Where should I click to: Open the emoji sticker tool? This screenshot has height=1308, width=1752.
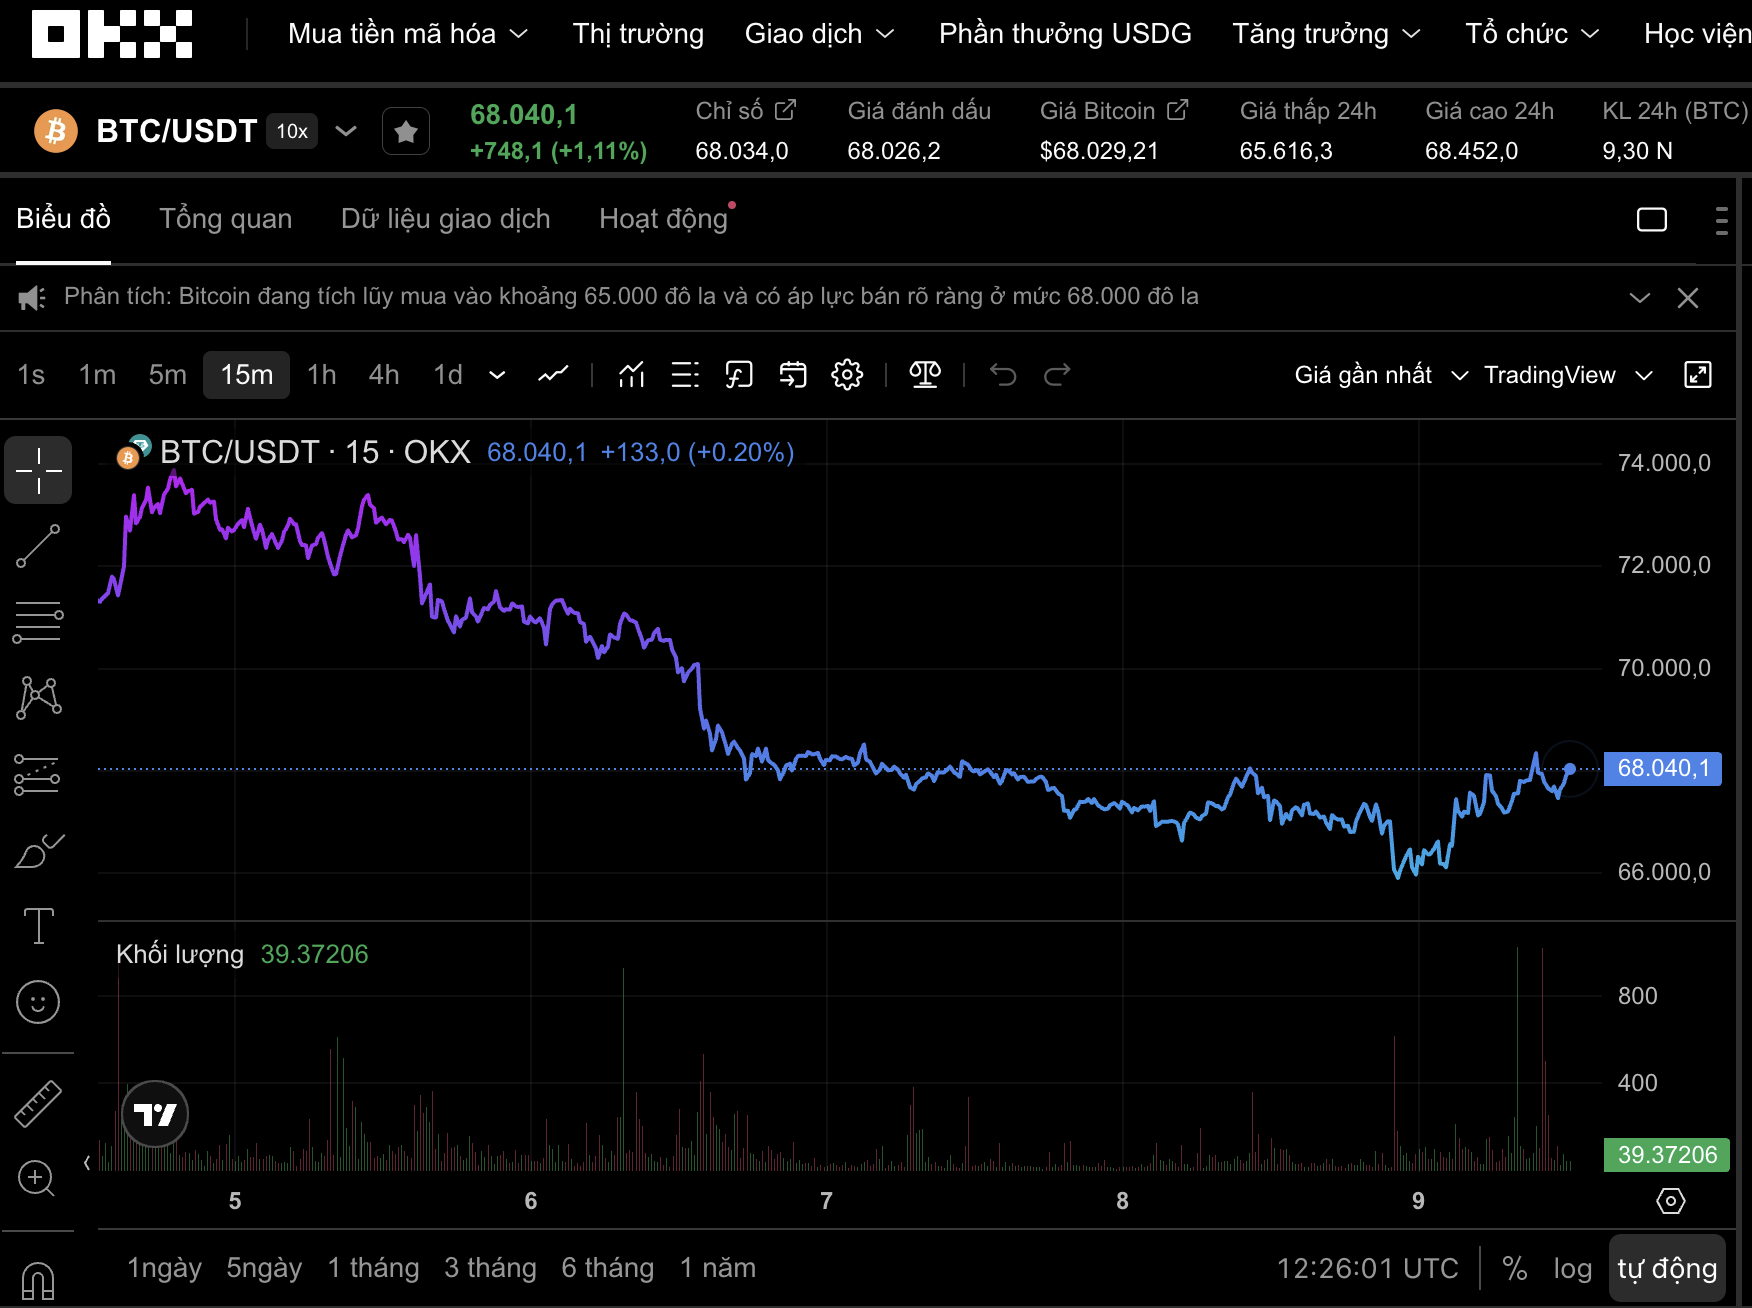point(38,1002)
